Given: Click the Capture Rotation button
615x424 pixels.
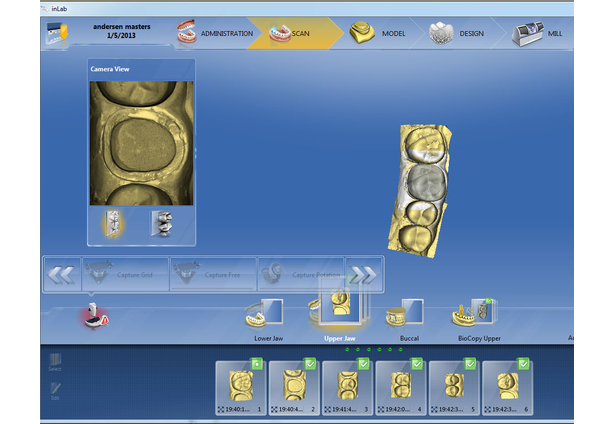Looking at the screenshot, I should click(x=301, y=274).
